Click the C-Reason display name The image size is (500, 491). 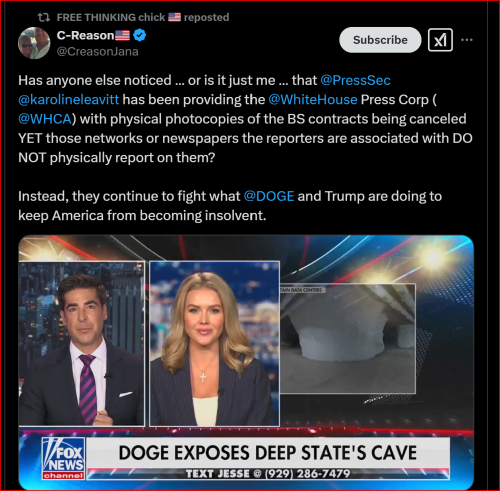[x=85, y=35]
